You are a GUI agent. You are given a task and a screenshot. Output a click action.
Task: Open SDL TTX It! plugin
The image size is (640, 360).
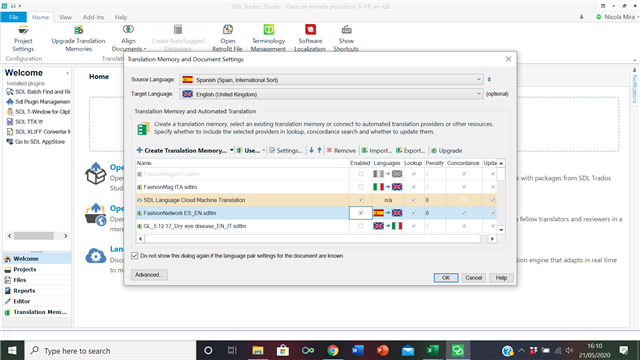point(25,122)
